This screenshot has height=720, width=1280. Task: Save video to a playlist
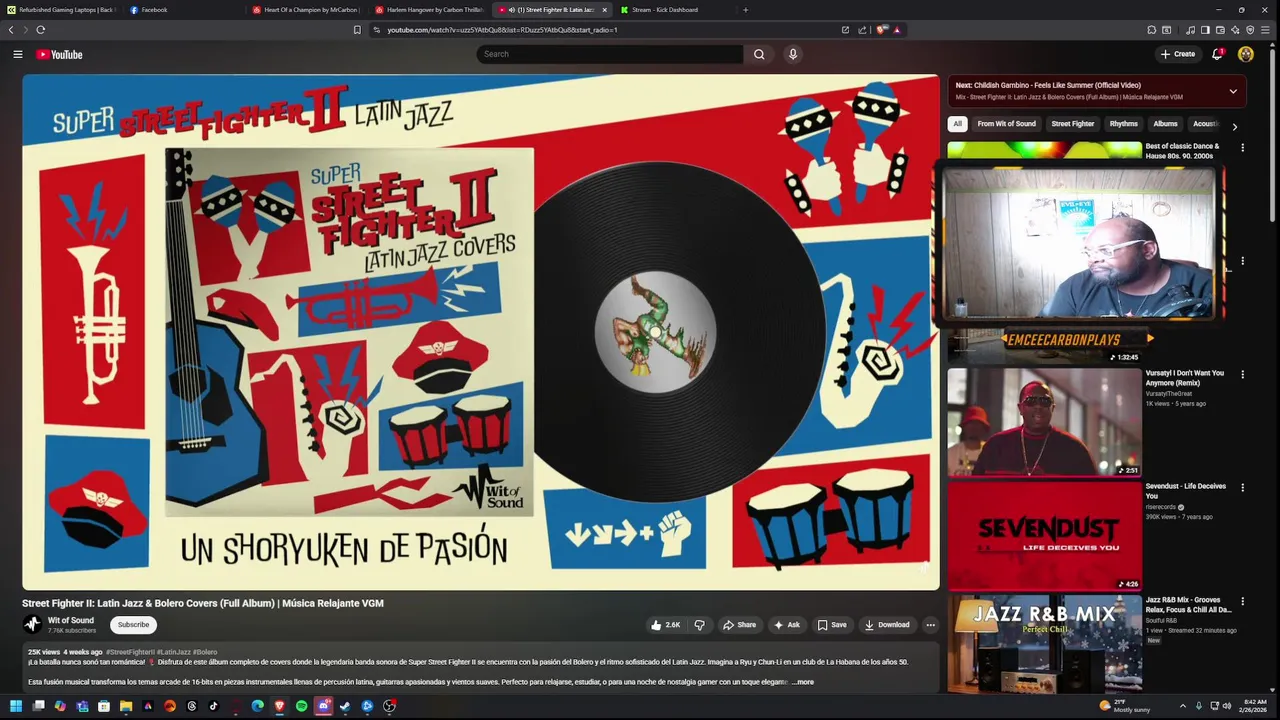832,625
